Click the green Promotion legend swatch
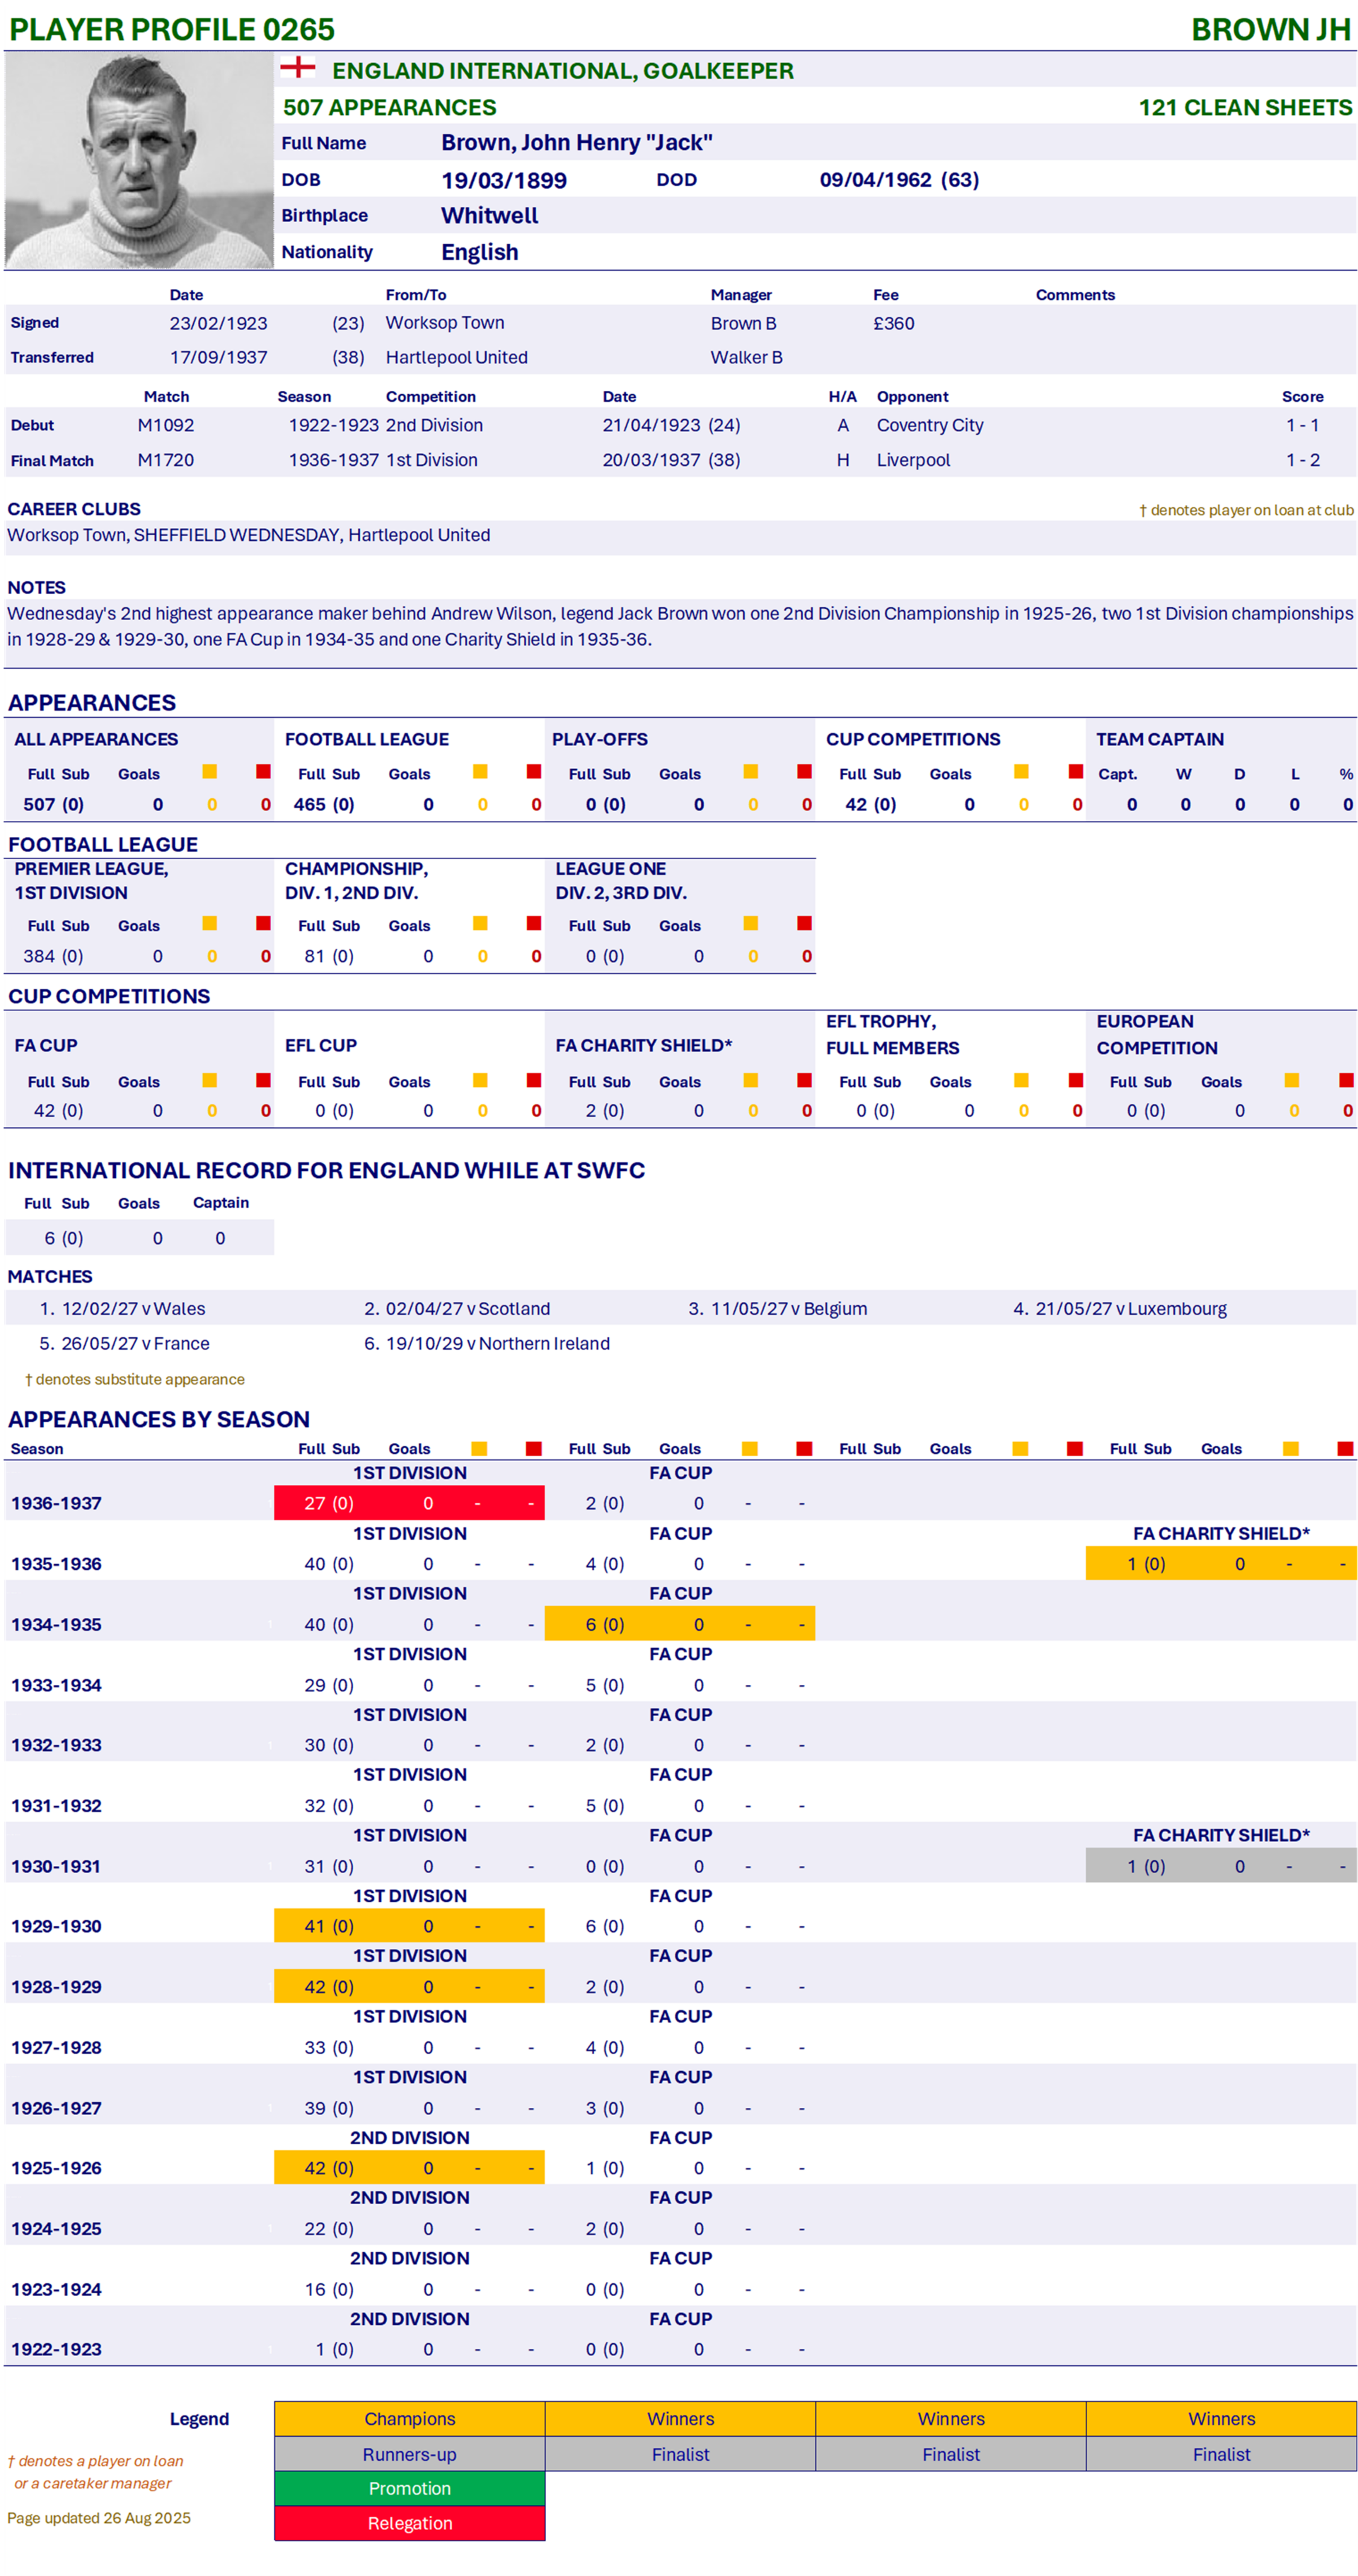 (x=410, y=2489)
